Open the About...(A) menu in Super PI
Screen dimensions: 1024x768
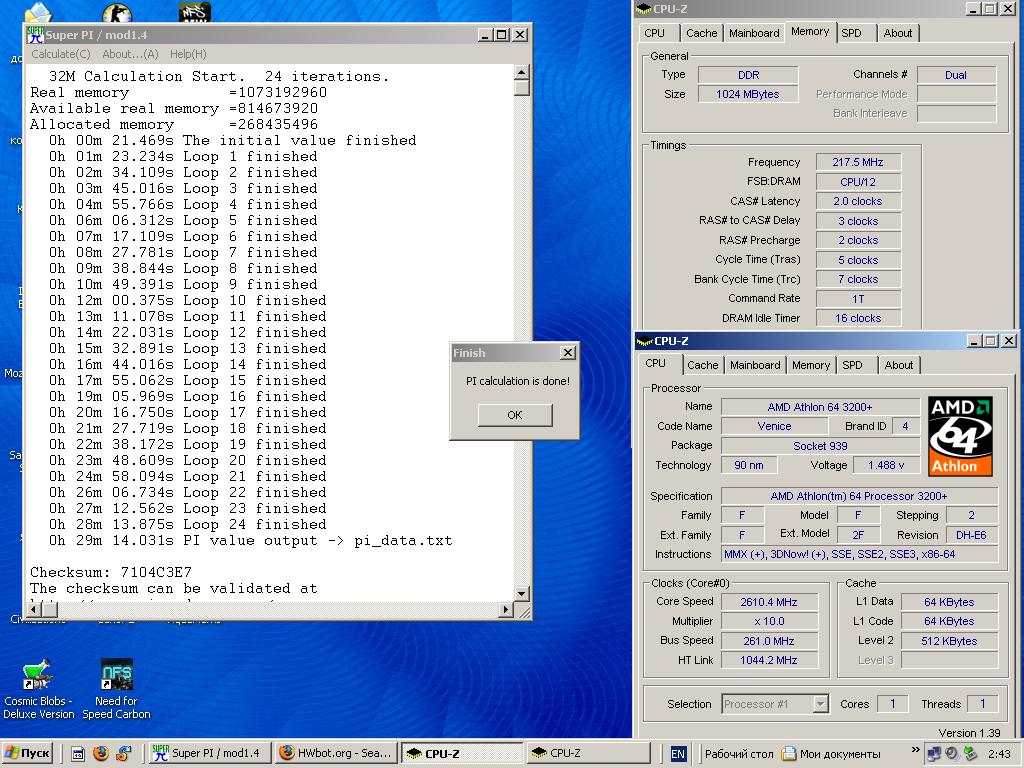coord(130,54)
